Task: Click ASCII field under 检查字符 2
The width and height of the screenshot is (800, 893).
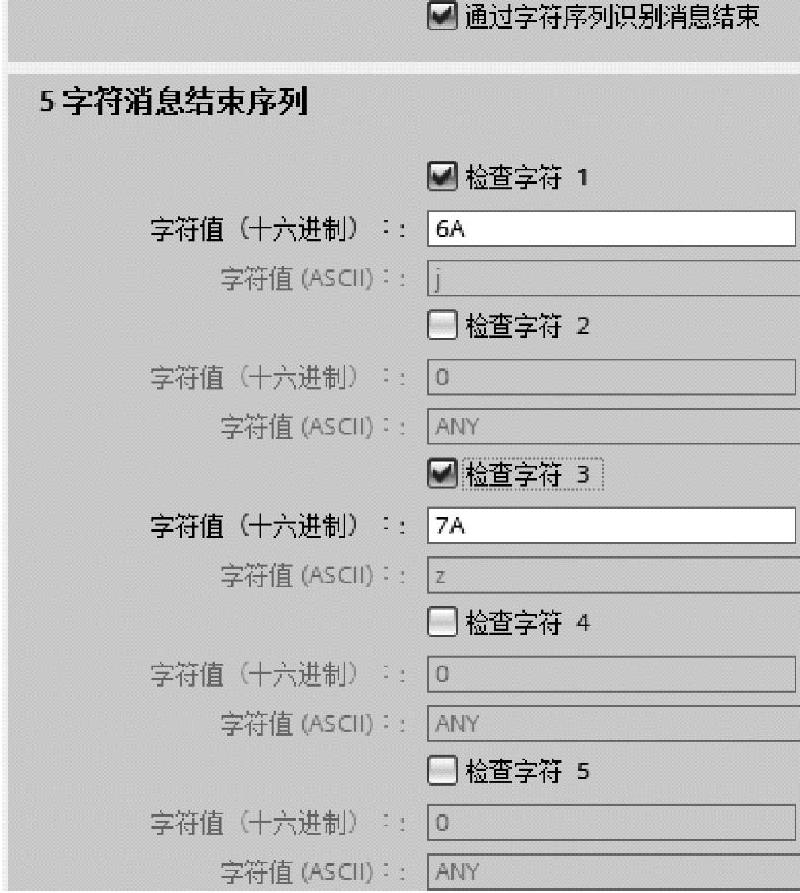Action: (612, 426)
